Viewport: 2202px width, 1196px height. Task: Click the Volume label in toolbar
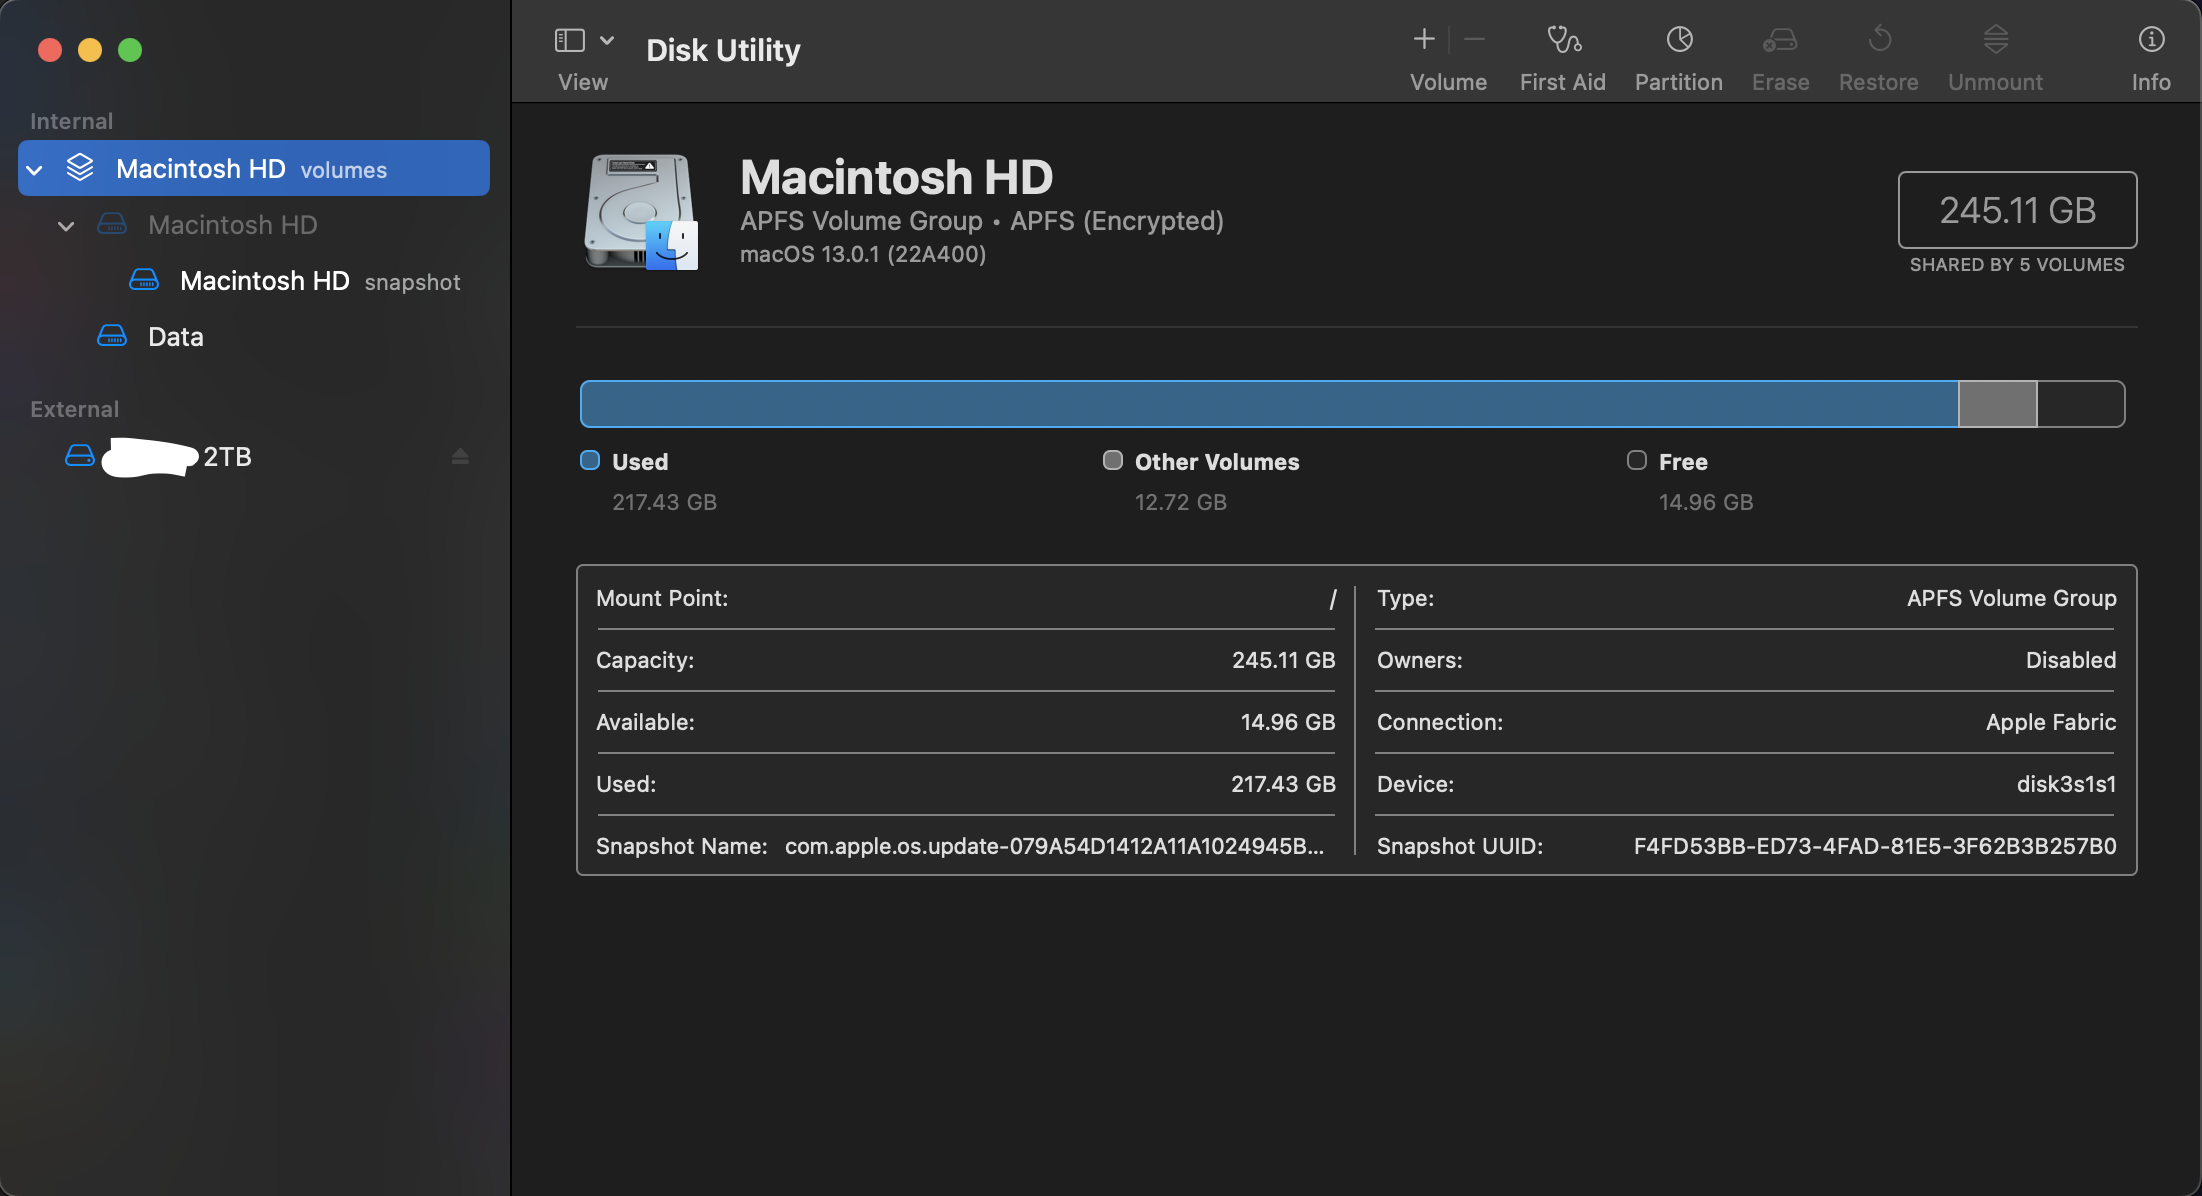coord(1448,82)
